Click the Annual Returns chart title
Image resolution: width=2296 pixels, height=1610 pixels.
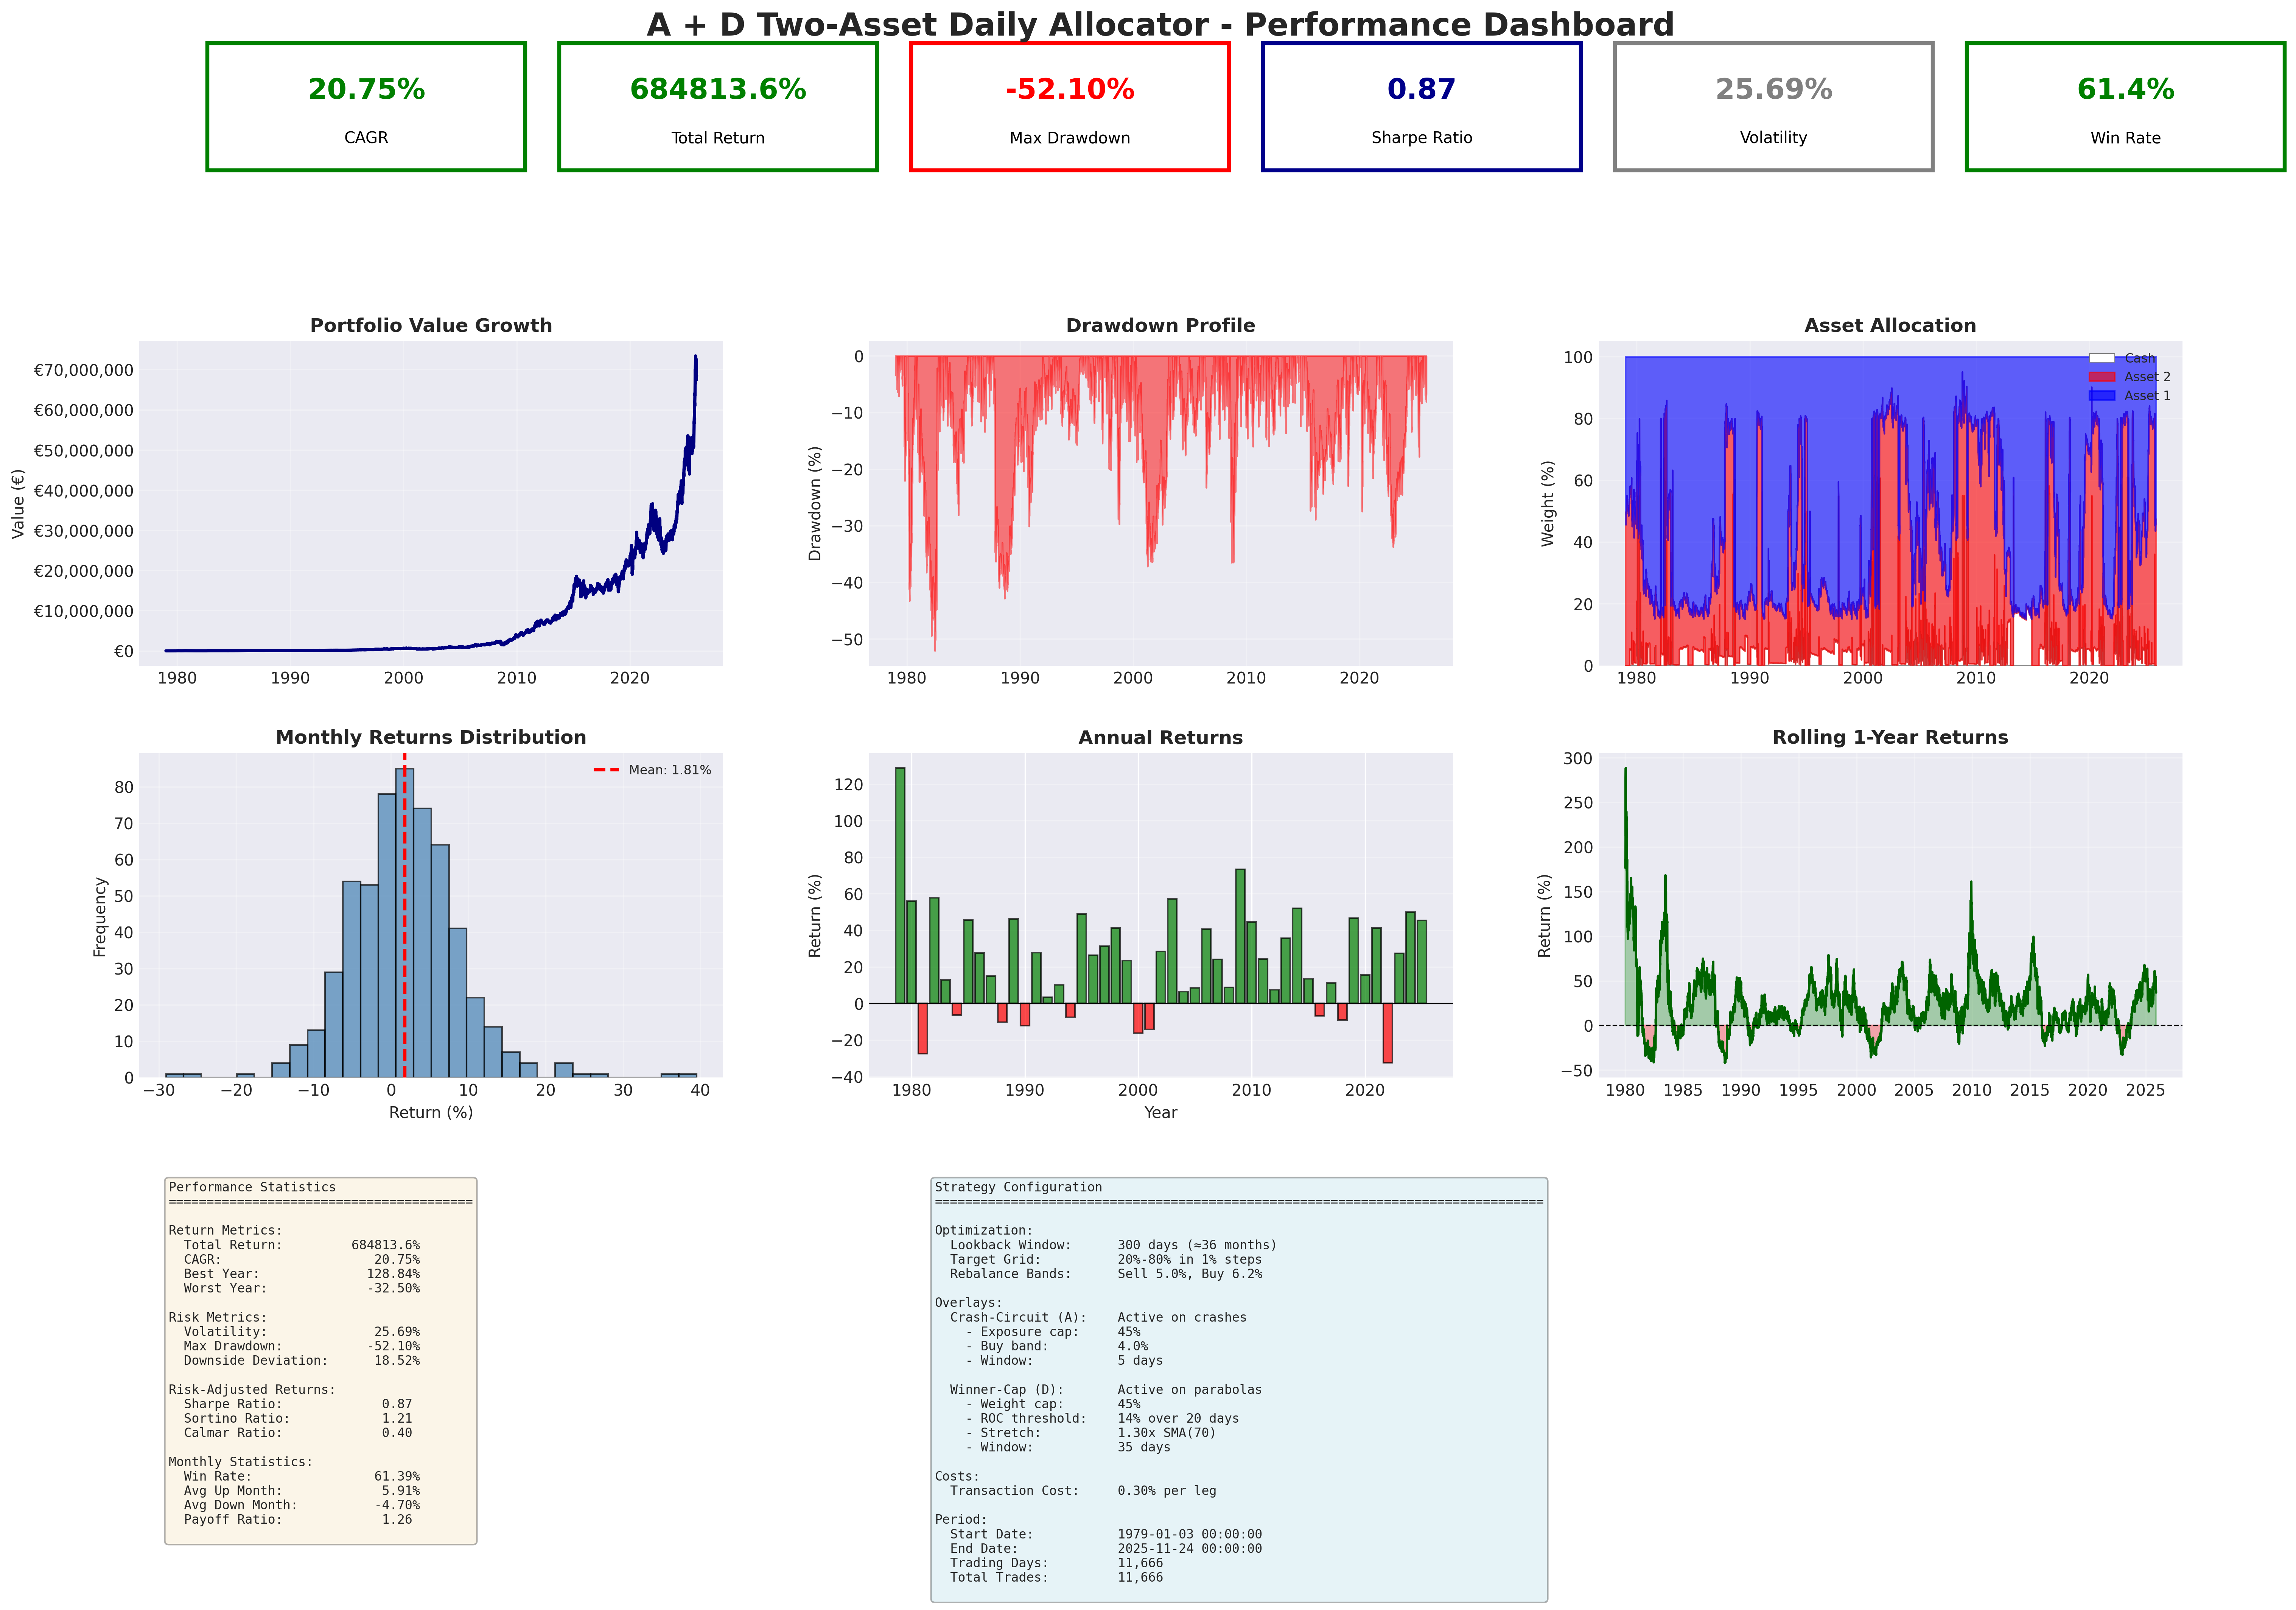tap(1160, 738)
